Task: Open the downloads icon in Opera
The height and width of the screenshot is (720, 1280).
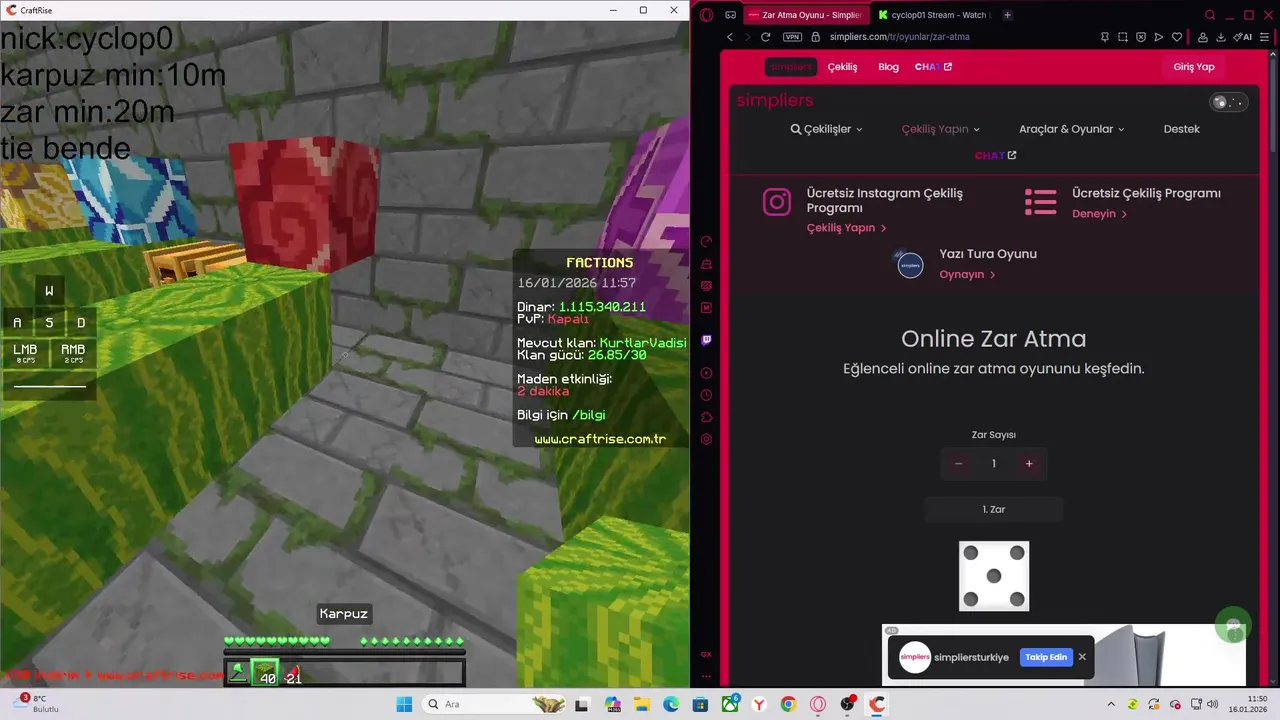Action: (x=1219, y=37)
